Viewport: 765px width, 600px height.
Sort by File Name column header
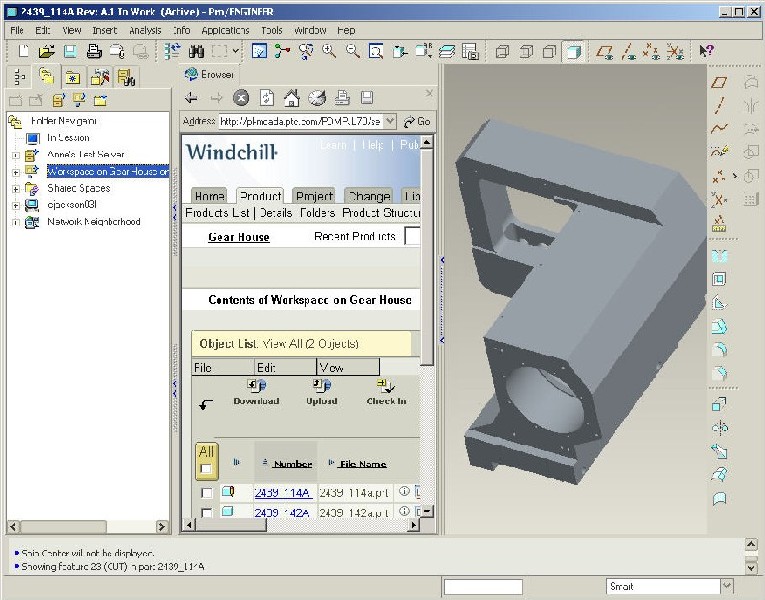(x=363, y=464)
